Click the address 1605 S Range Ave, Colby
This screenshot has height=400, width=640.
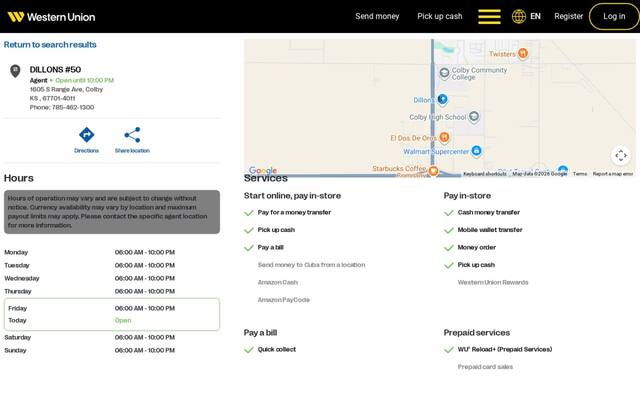66,89
